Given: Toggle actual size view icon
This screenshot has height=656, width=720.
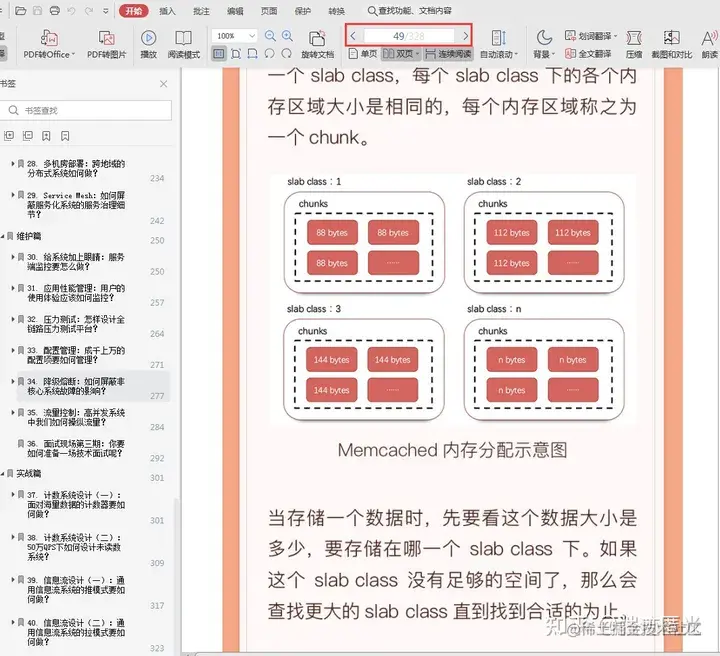Looking at the screenshot, I should (219, 54).
